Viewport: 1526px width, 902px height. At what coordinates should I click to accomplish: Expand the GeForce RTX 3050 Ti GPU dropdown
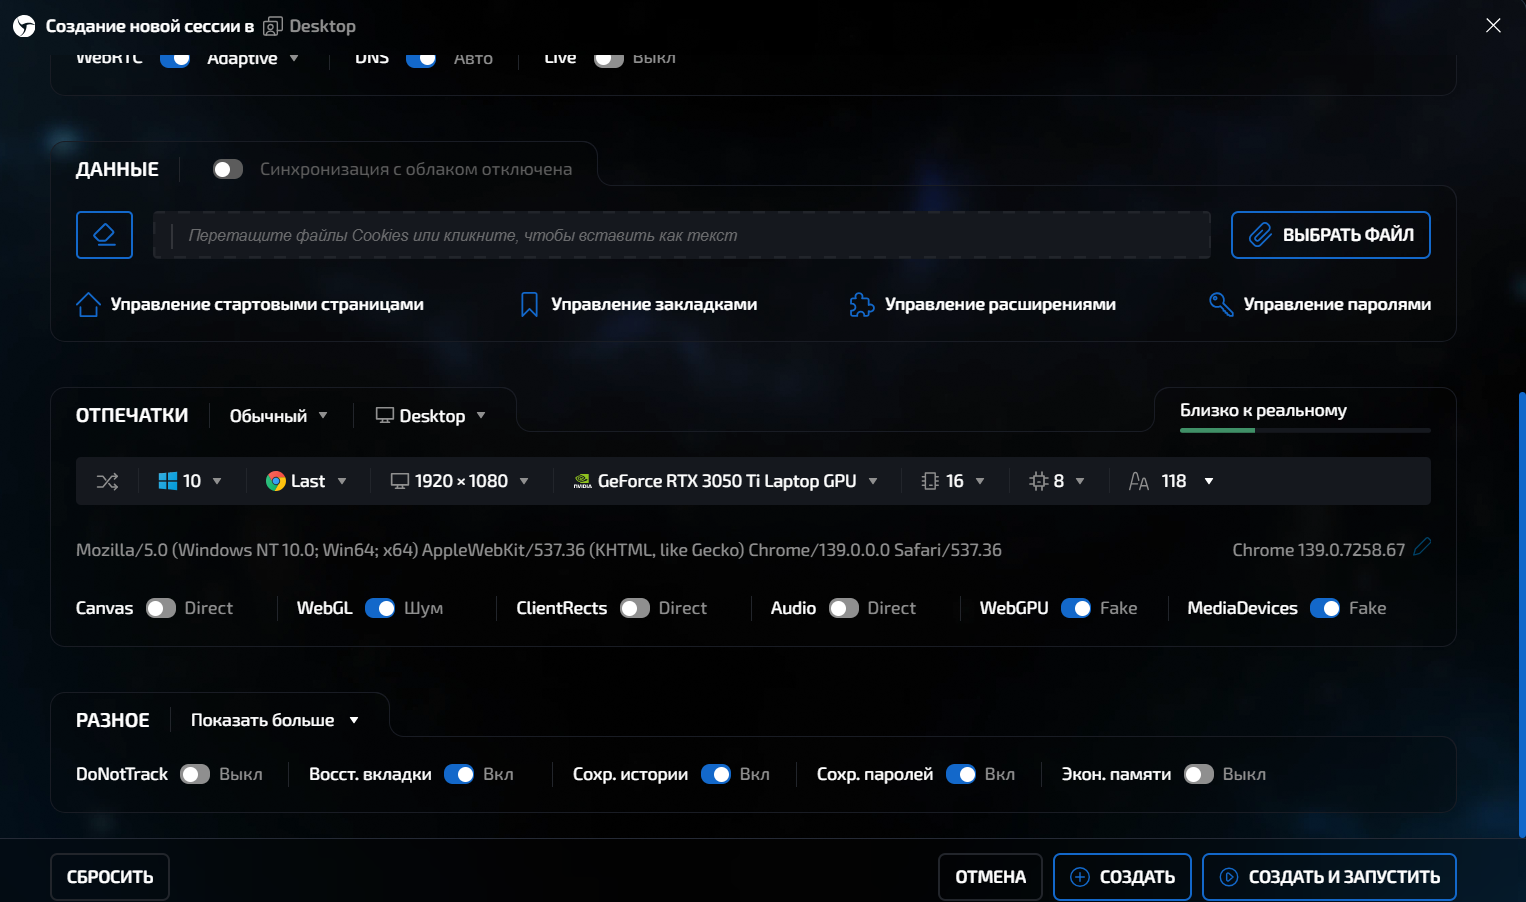click(726, 481)
